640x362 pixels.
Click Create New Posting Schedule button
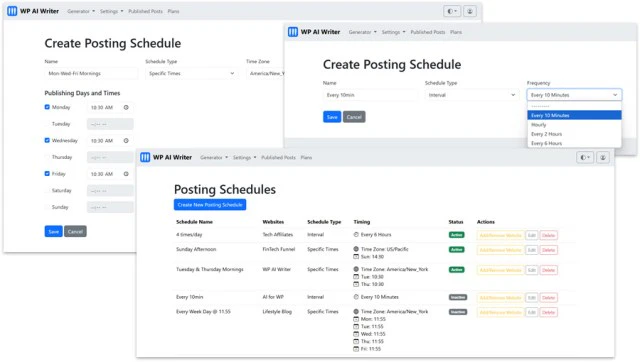(210, 205)
